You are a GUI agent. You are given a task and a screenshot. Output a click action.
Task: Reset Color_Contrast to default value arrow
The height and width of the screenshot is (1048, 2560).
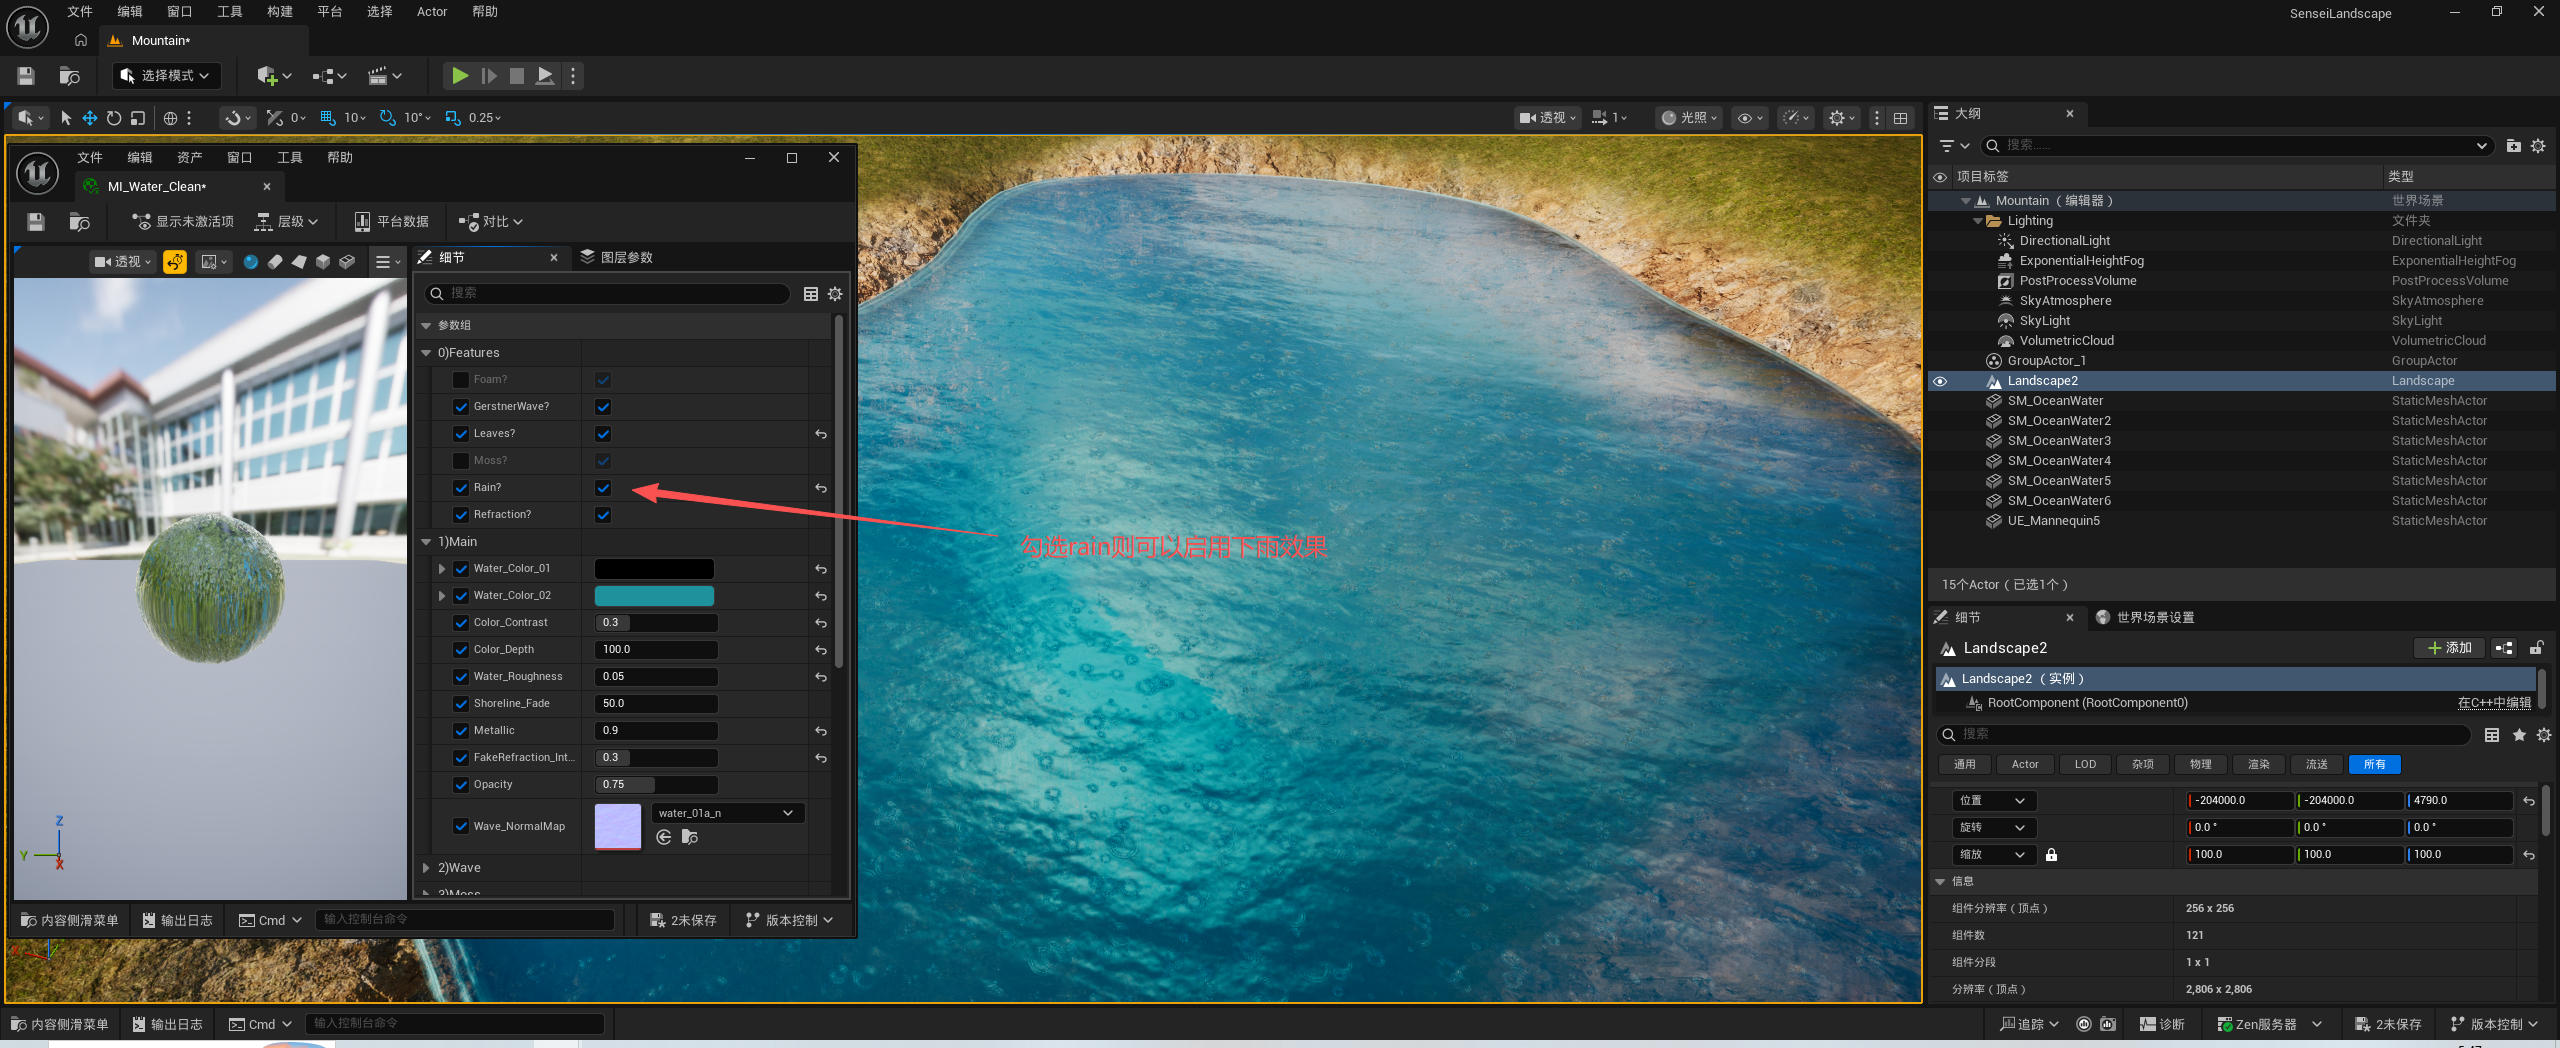[x=821, y=623]
